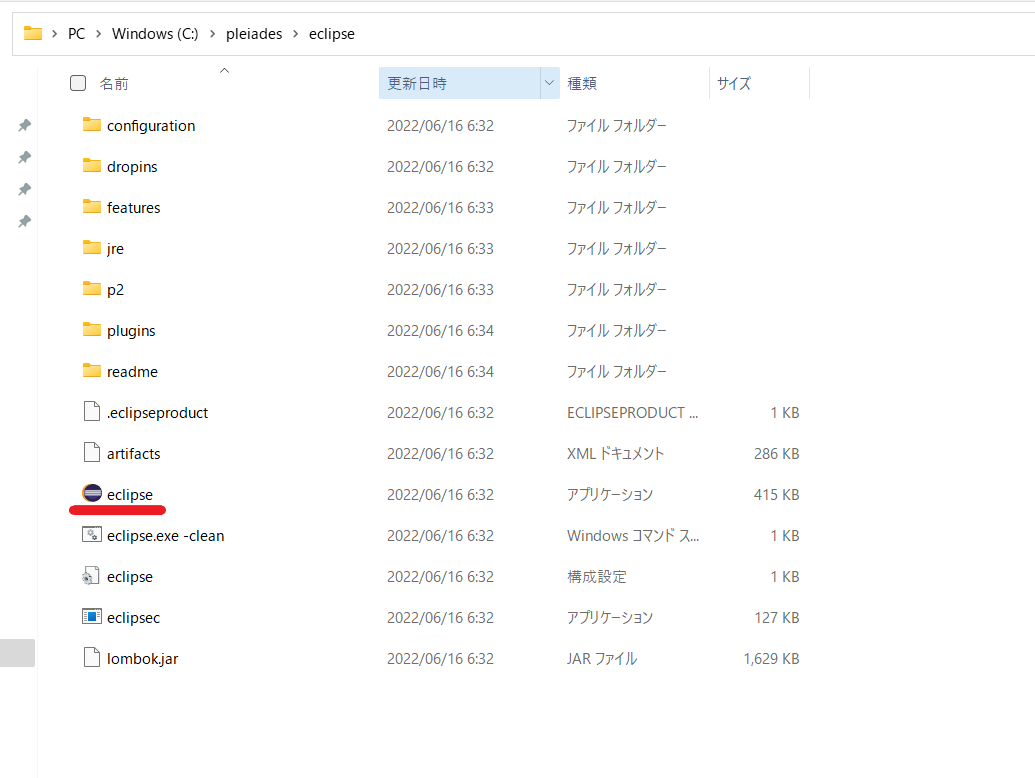Image resolution: width=1035 pixels, height=778 pixels.
Task: Click the readme folder icon
Action: [x=92, y=370]
